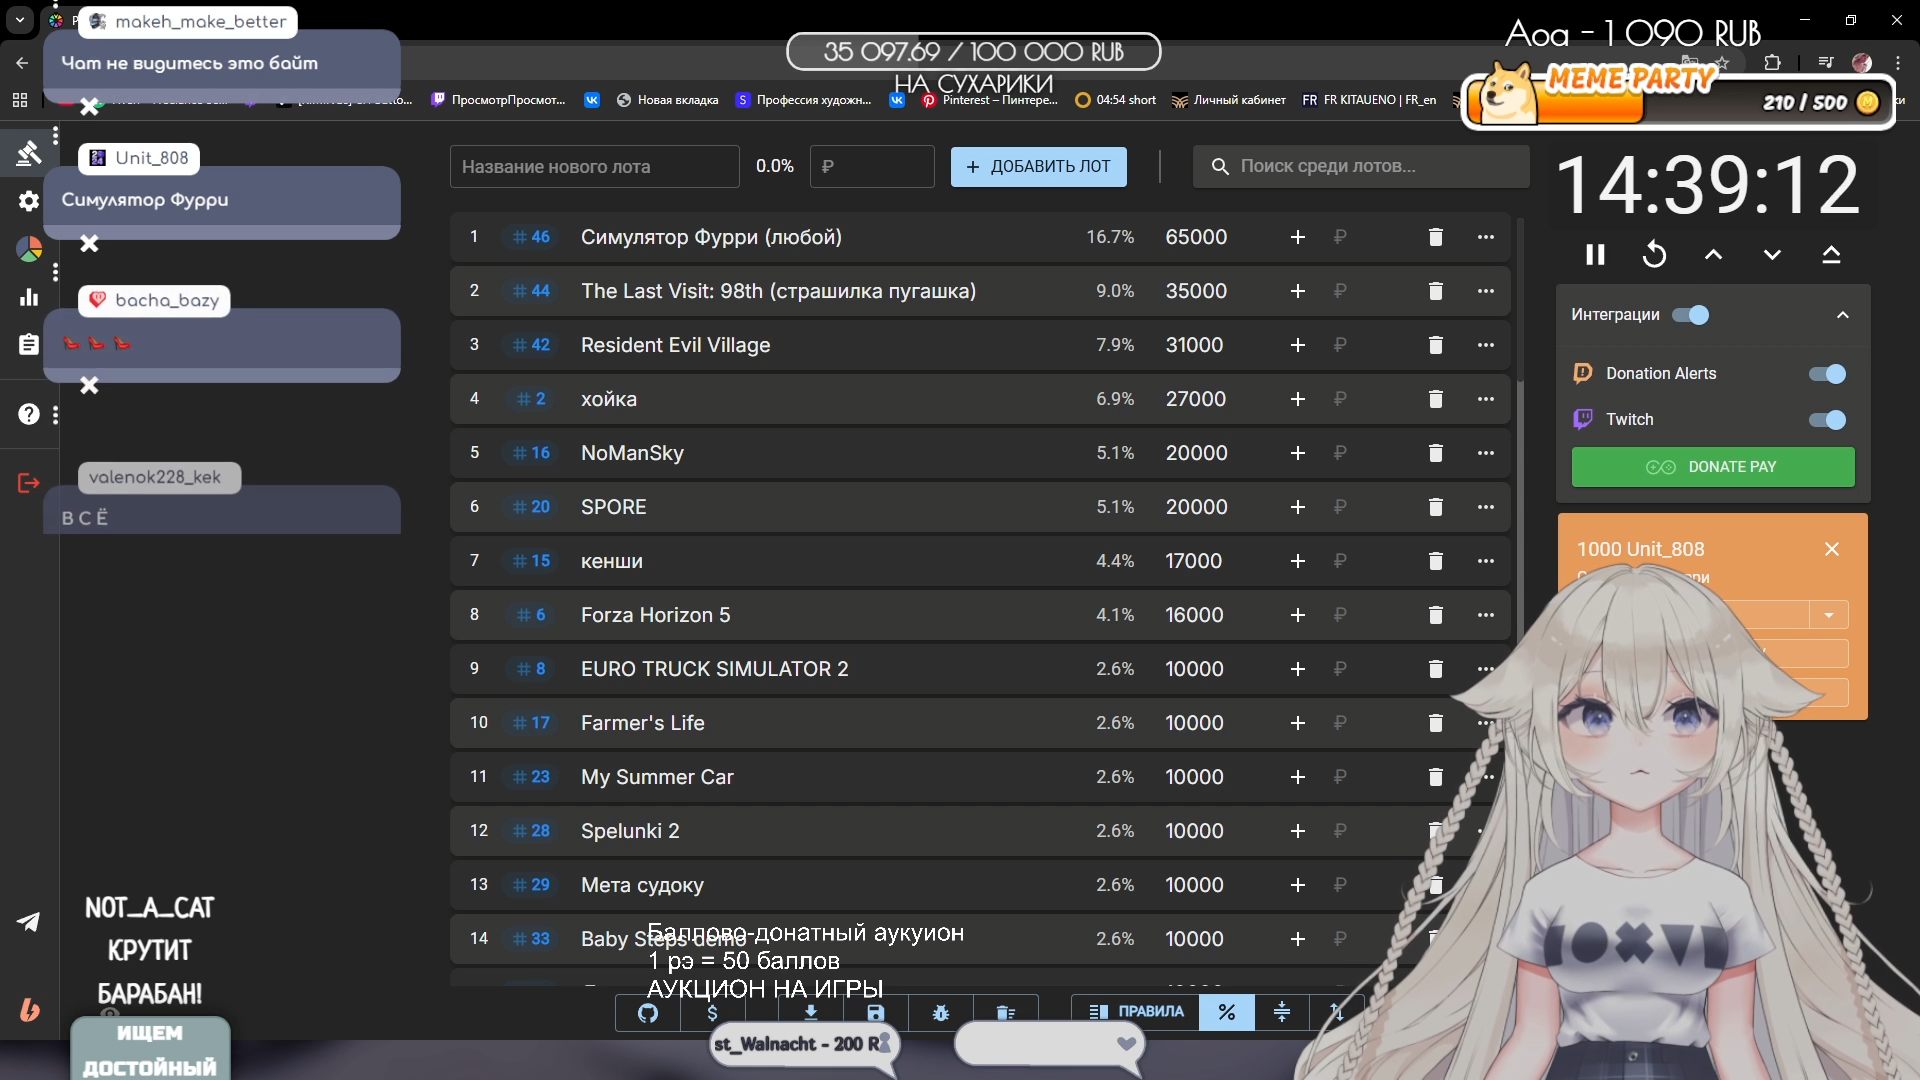The height and width of the screenshot is (1080, 1920).
Task: Click the GitHub icon in bottom toolbar
Action: [x=648, y=1013]
